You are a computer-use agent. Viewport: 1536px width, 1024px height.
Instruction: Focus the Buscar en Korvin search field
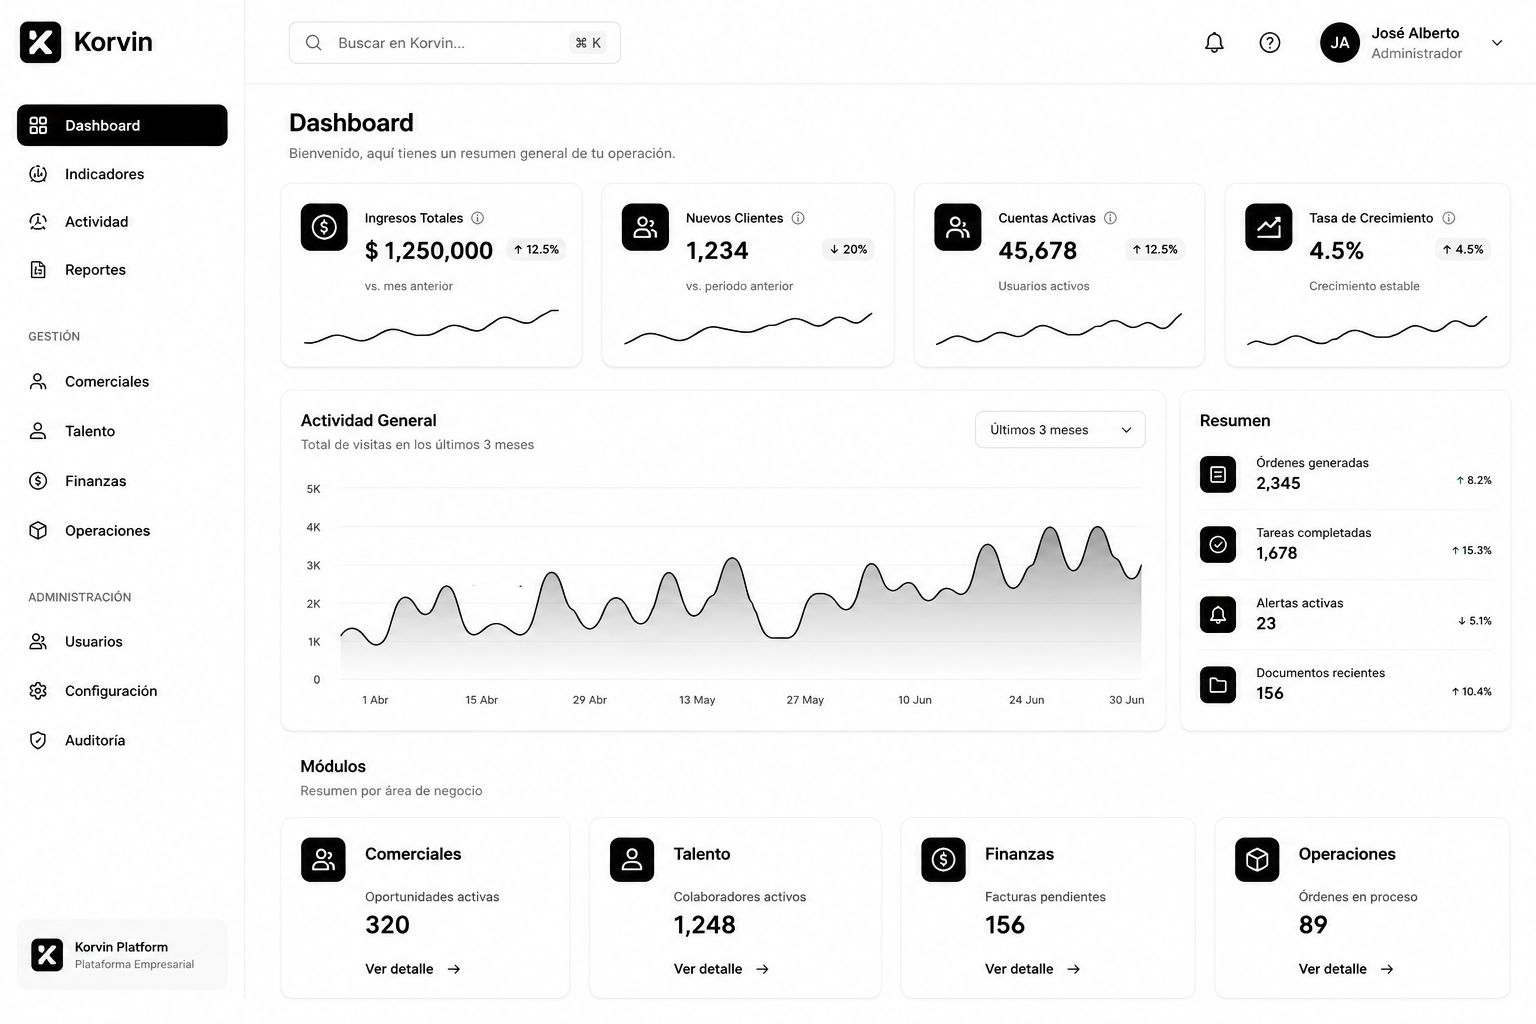[x=455, y=43]
